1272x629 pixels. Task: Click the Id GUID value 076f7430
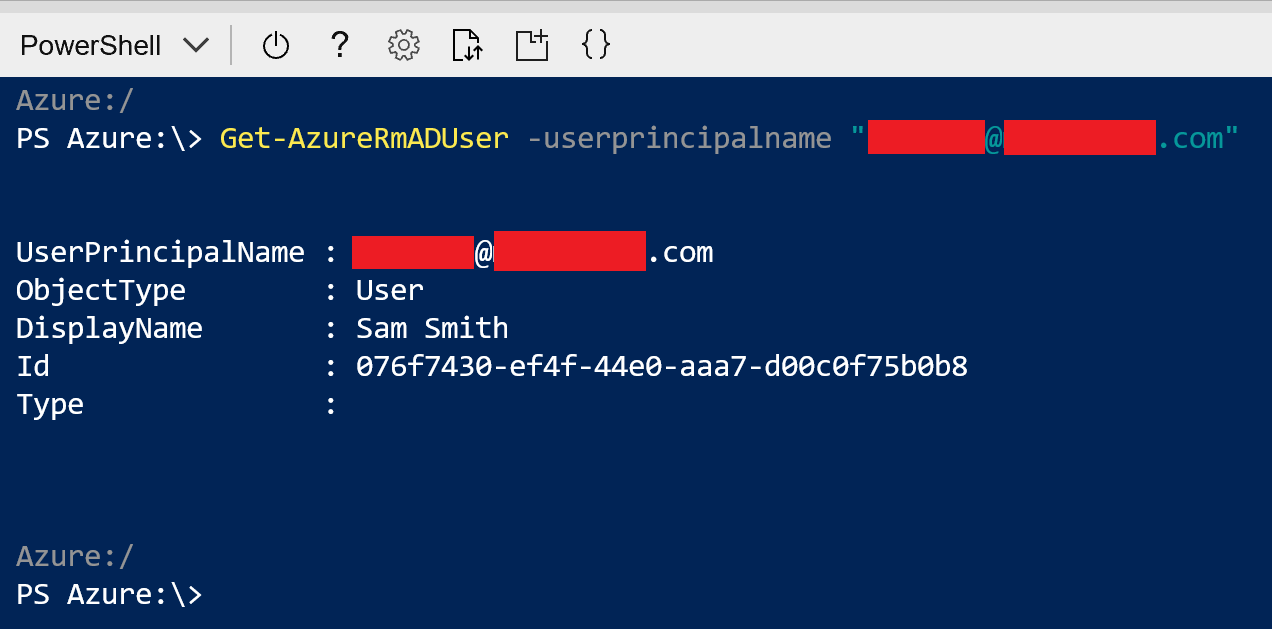[661, 367]
